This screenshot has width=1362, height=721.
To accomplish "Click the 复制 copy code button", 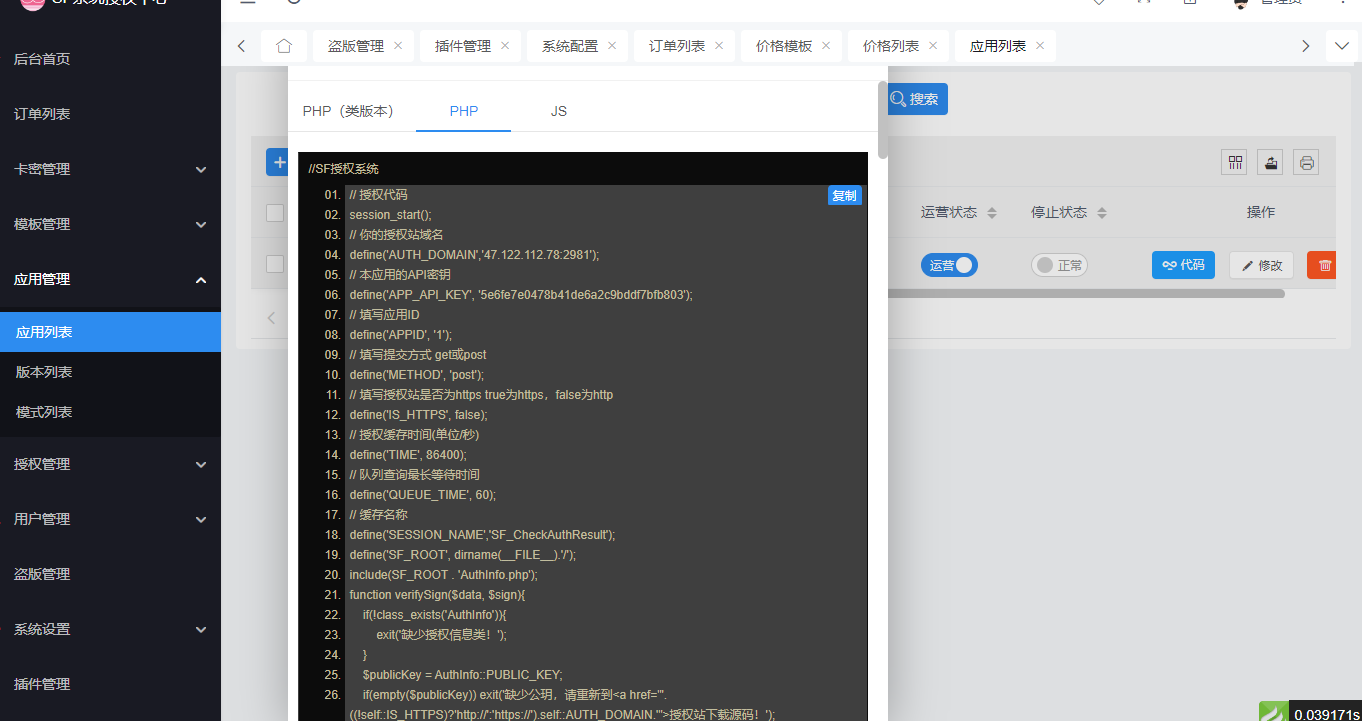I will pyautogui.click(x=844, y=195).
